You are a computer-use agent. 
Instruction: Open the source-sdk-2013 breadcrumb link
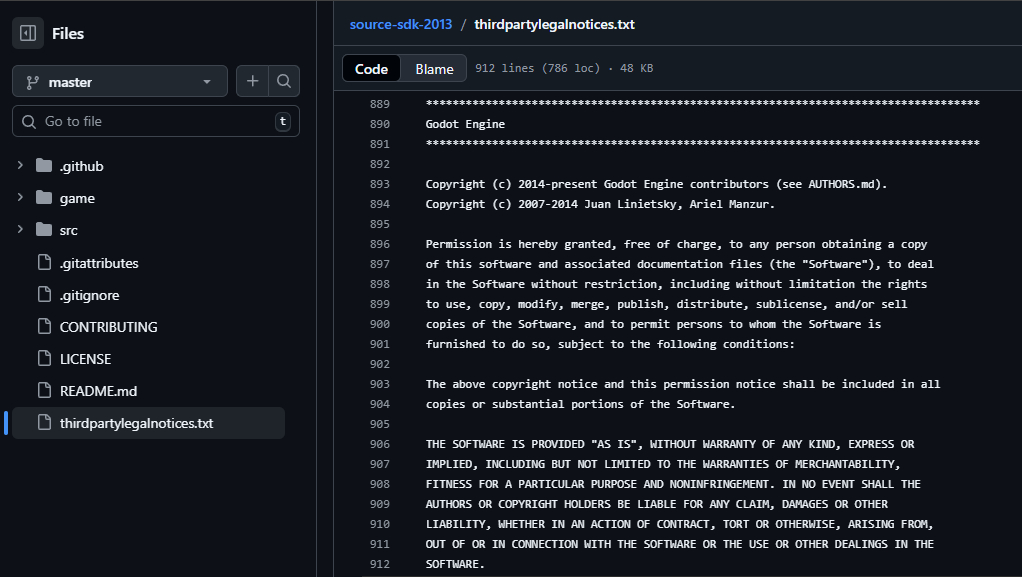(401, 24)
